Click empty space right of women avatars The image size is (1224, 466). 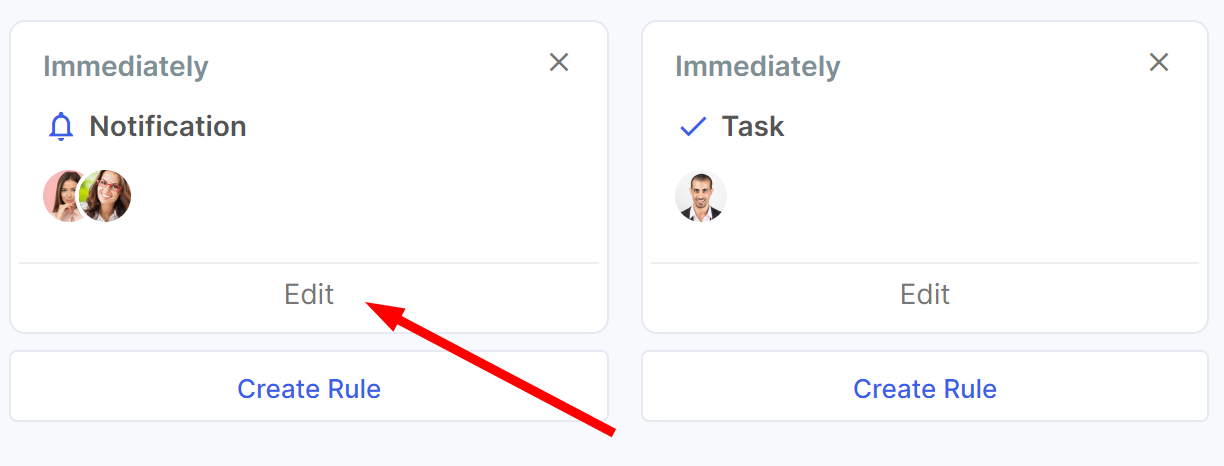360,196
